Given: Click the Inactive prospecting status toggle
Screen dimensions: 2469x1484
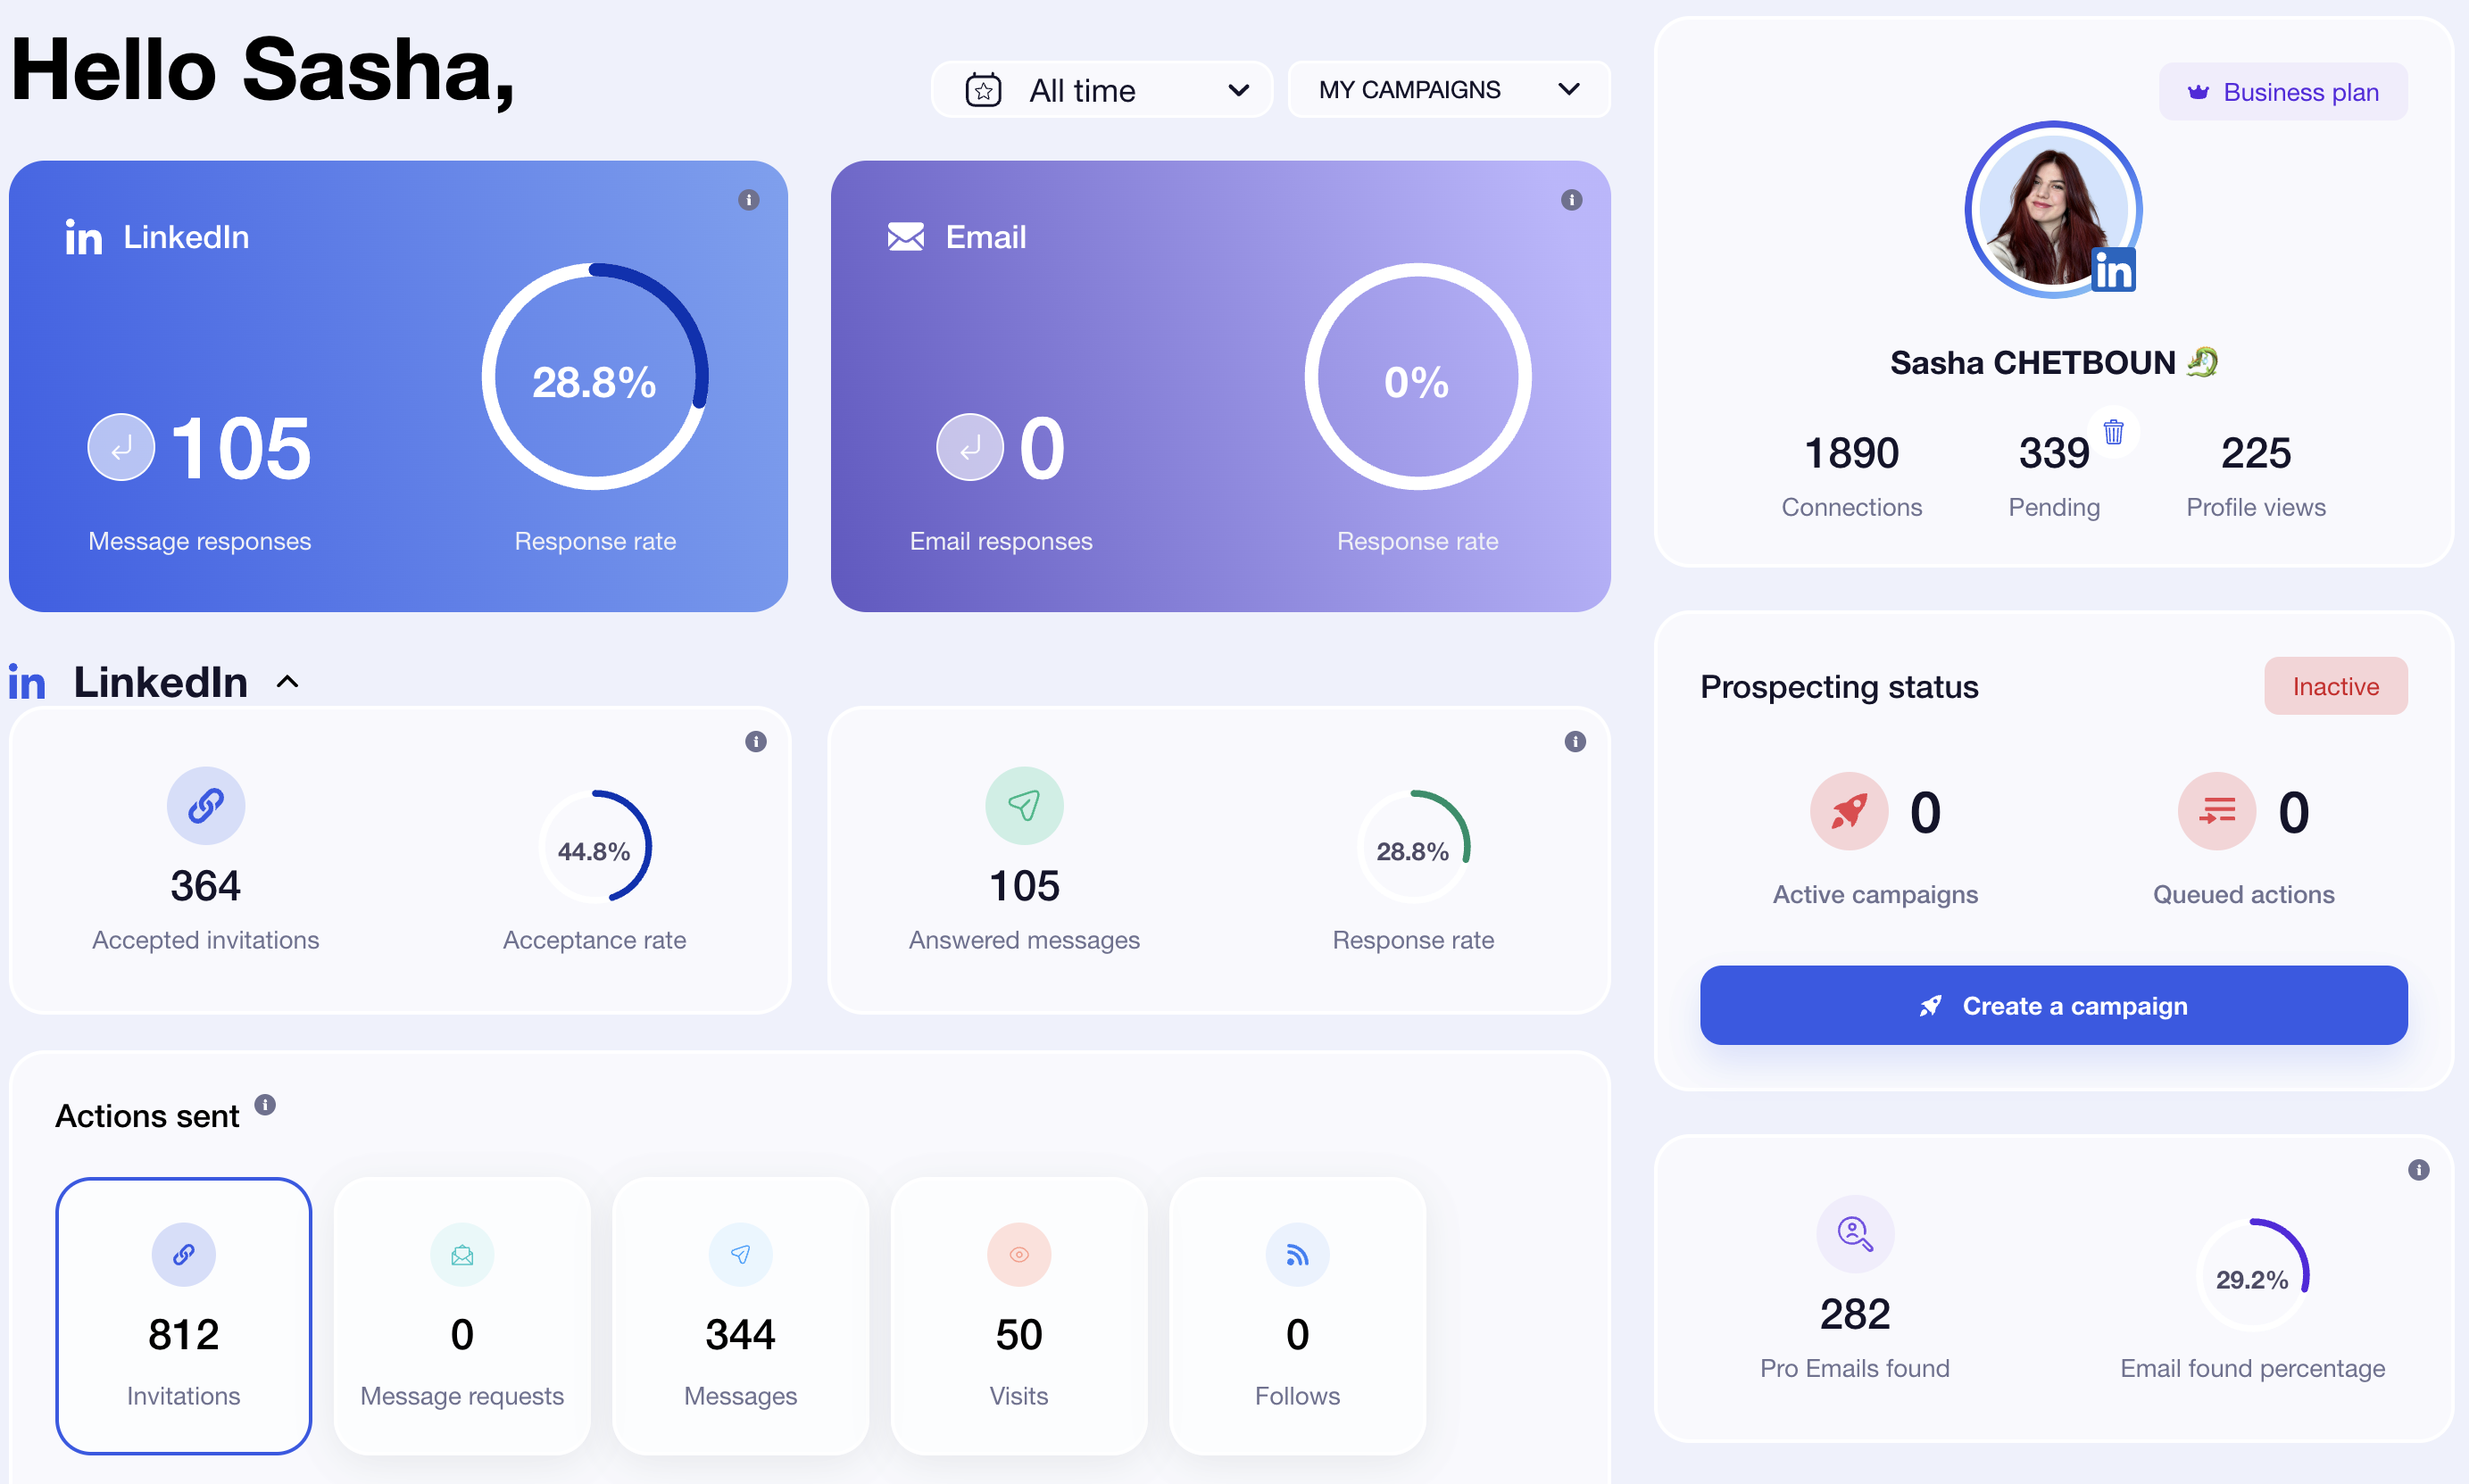Looking at the screenshot, I should pyautogui.click(x=2333, y=685).
